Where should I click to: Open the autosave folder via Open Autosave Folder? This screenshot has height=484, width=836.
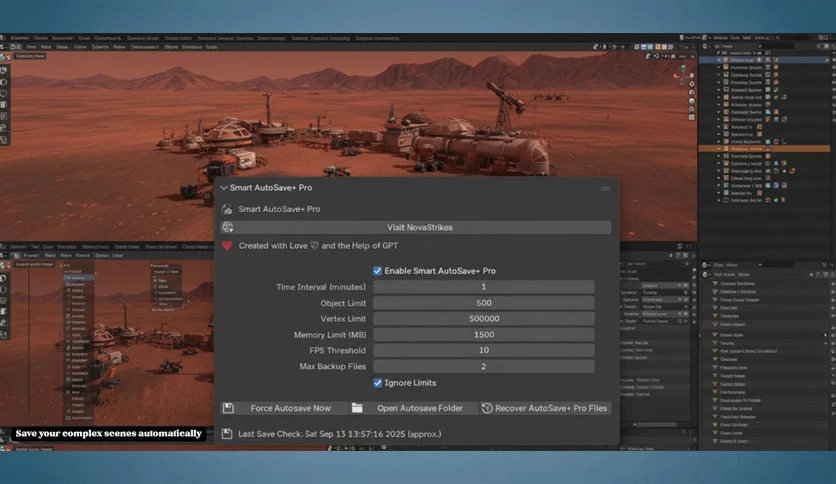pyautogui.click(x=413, y=408)
